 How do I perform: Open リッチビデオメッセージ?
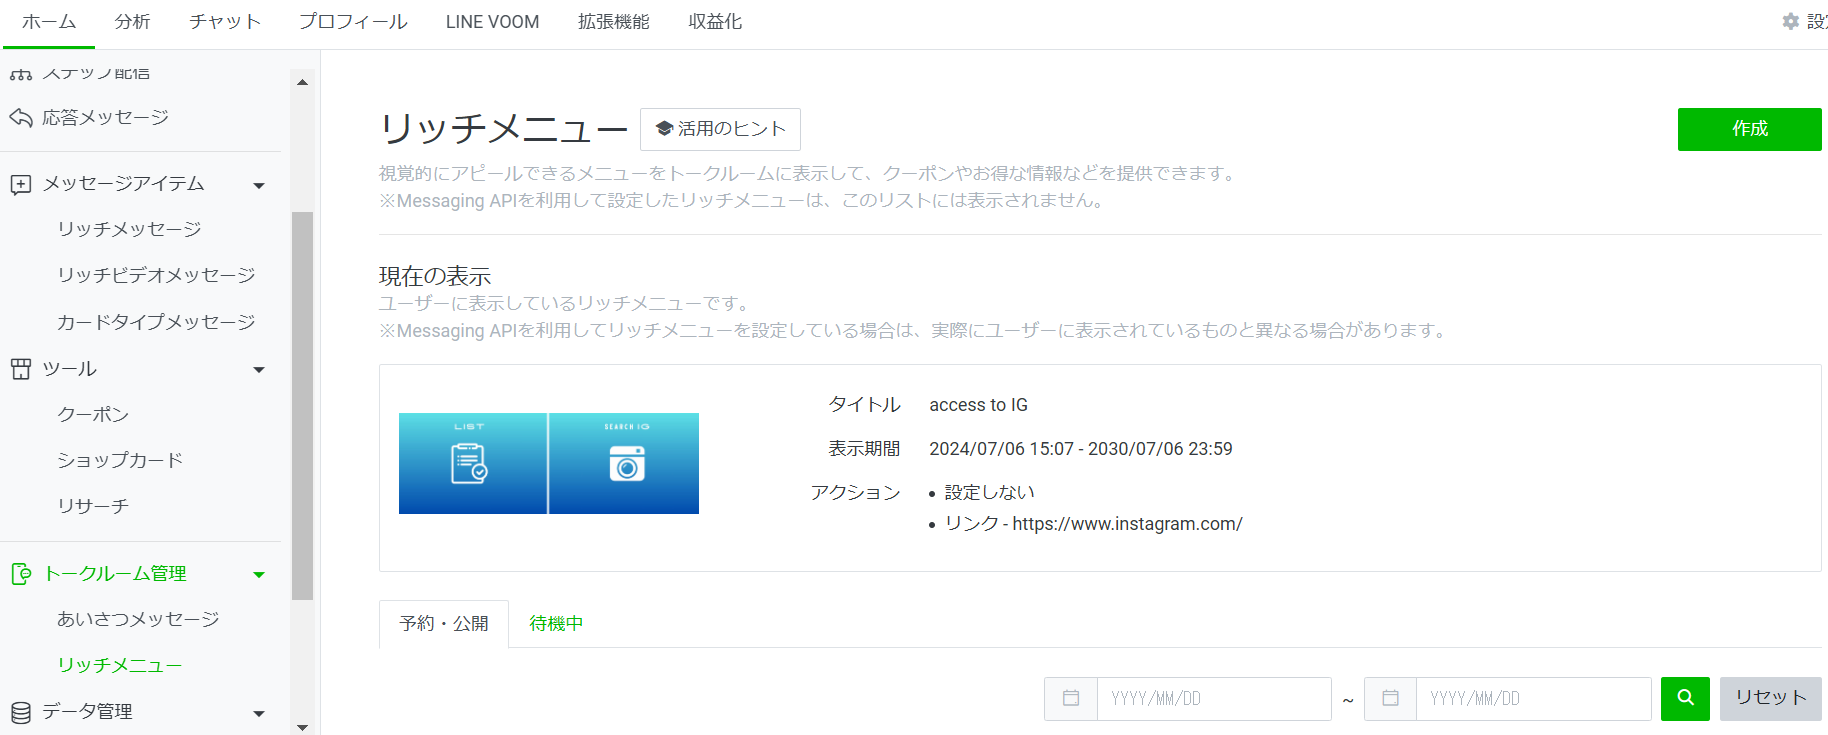pos(156,275)
